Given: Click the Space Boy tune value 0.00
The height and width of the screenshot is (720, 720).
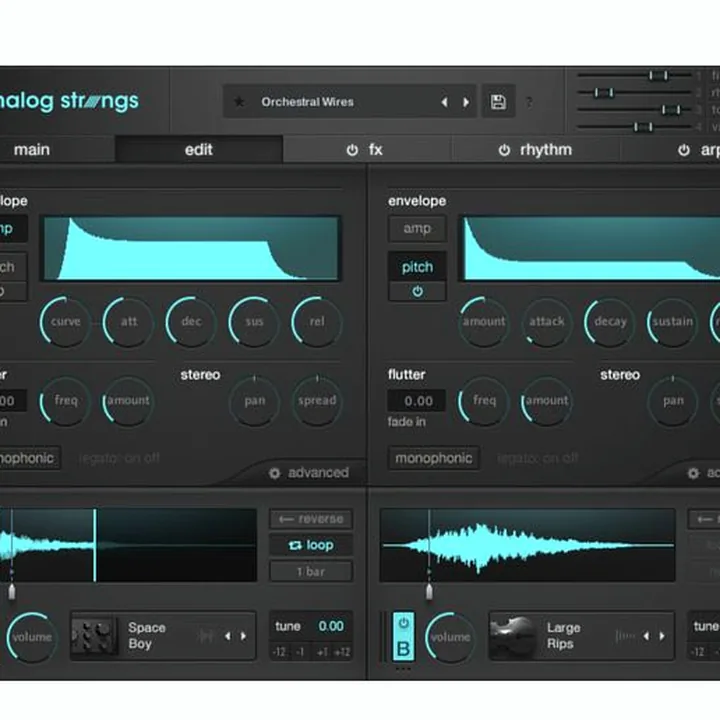Looking at the screenshot, I should coord(331,626).
